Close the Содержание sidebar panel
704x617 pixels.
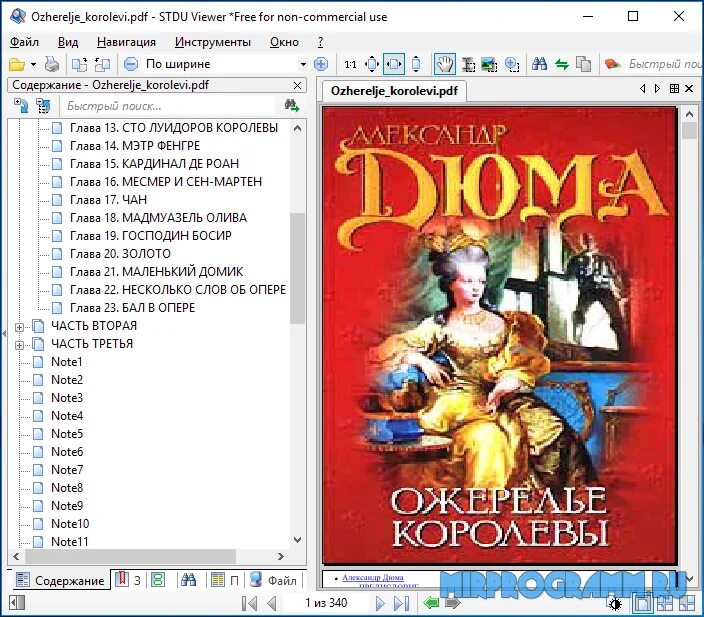pos(297,85)
